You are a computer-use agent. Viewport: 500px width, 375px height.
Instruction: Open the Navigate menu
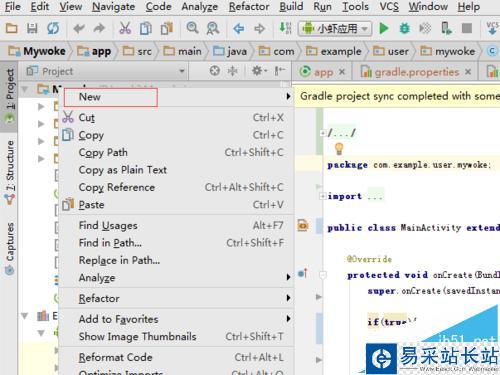coord(113,6)
